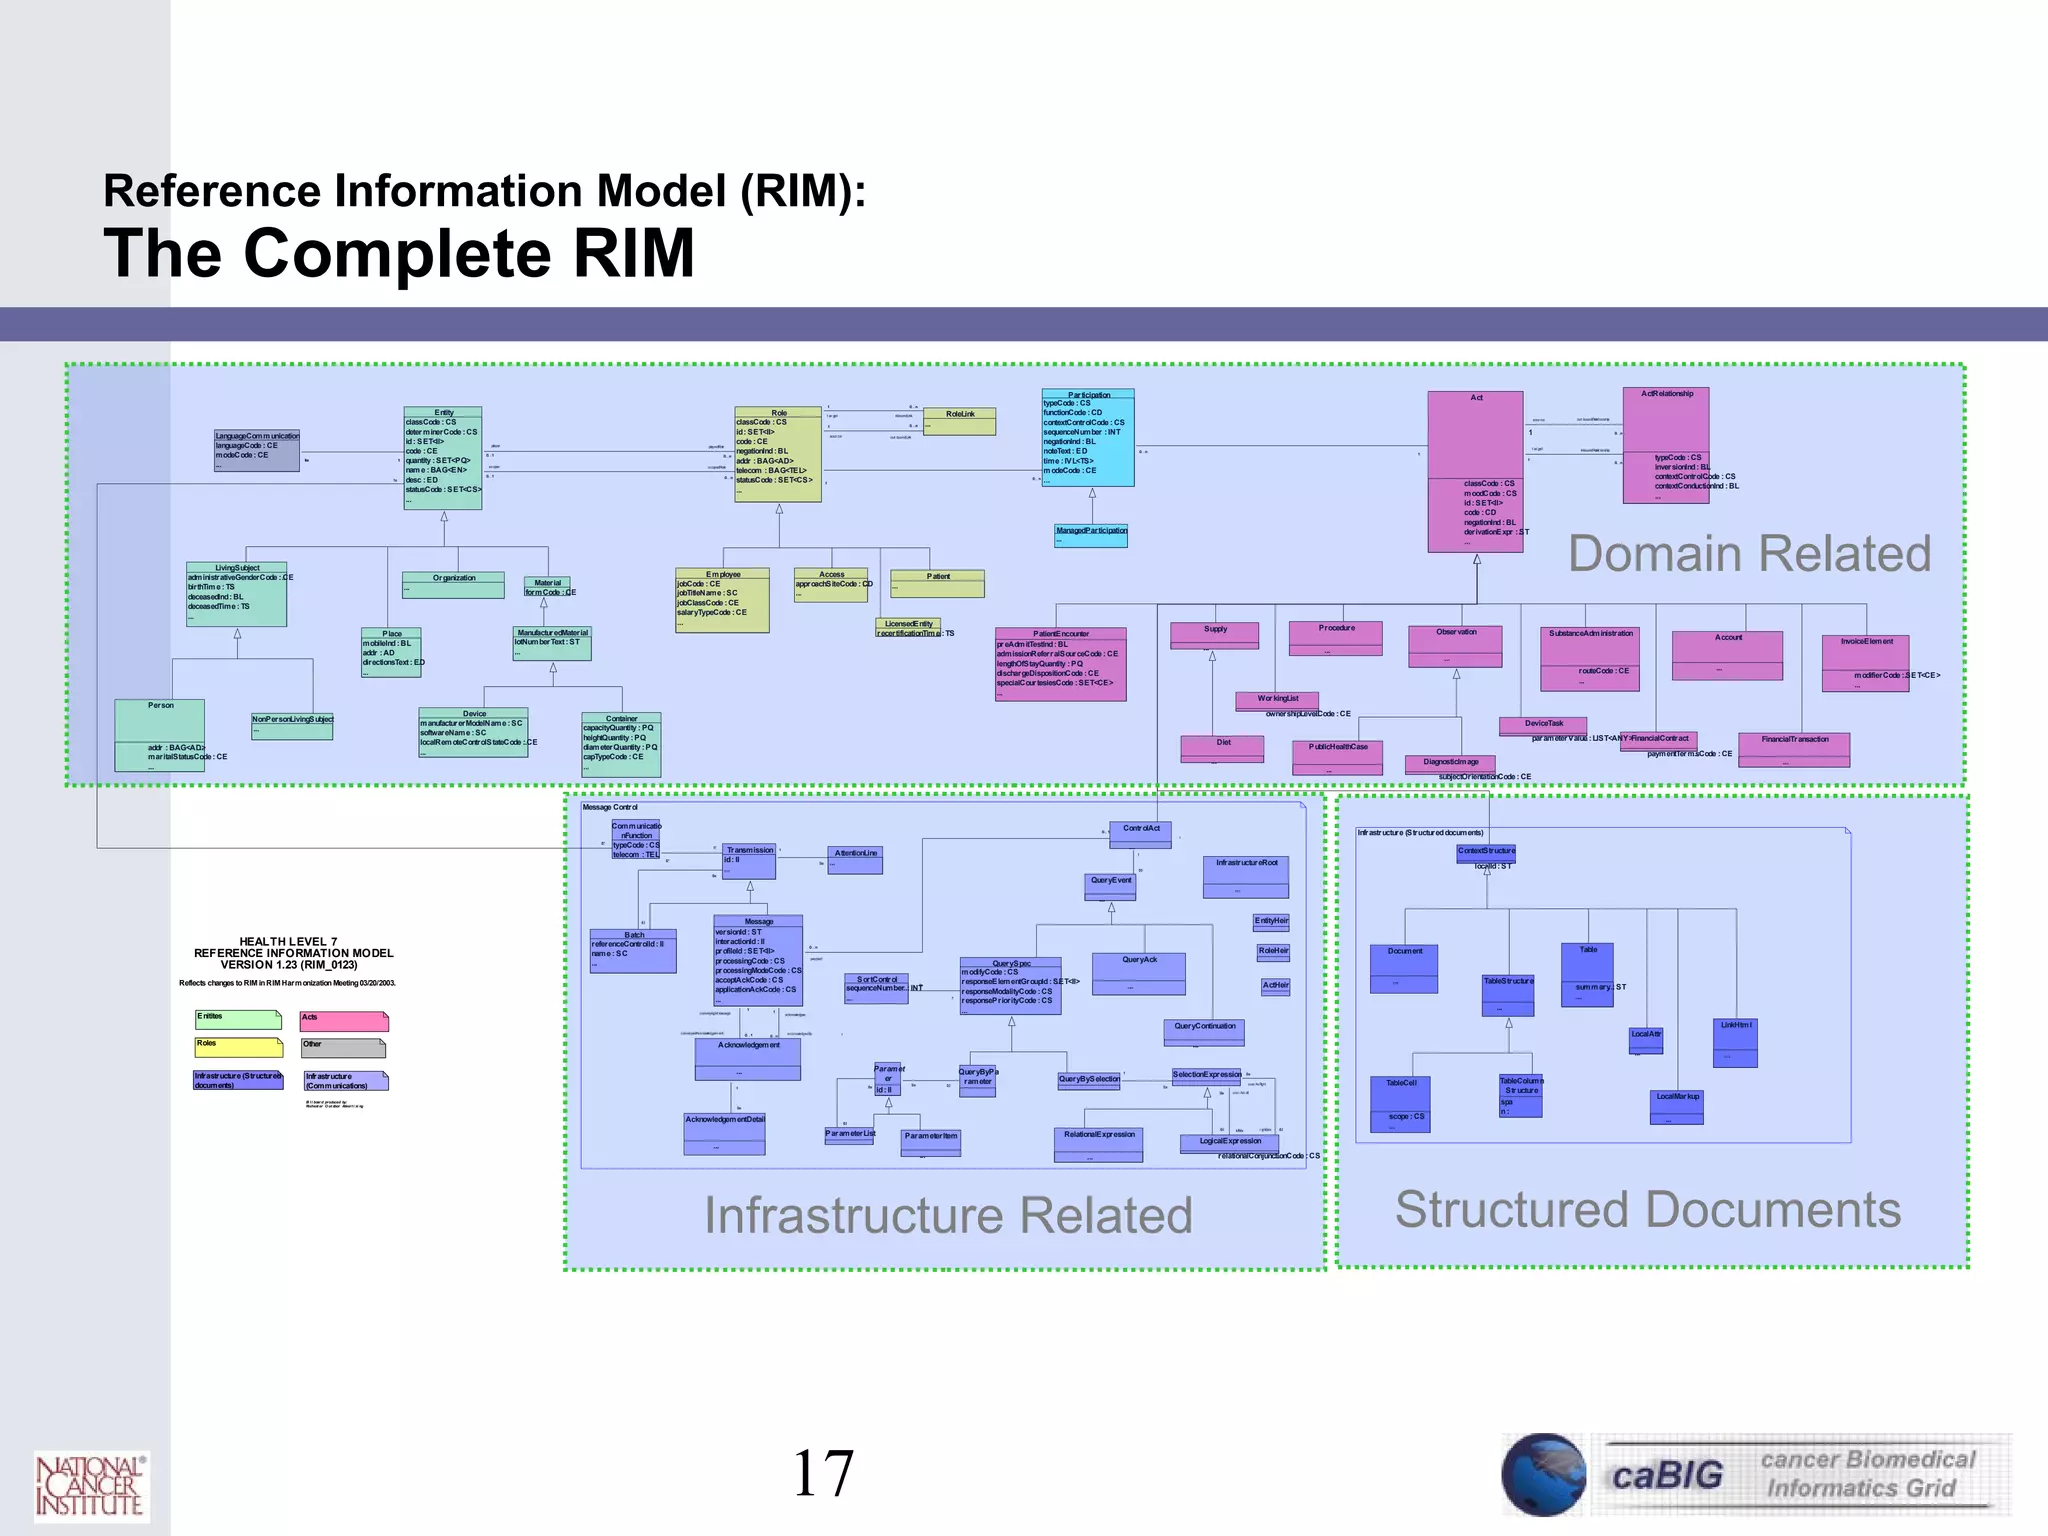Select the gray Other legend swatch
The image size is (2048, 1536).
pos(343,1048)
